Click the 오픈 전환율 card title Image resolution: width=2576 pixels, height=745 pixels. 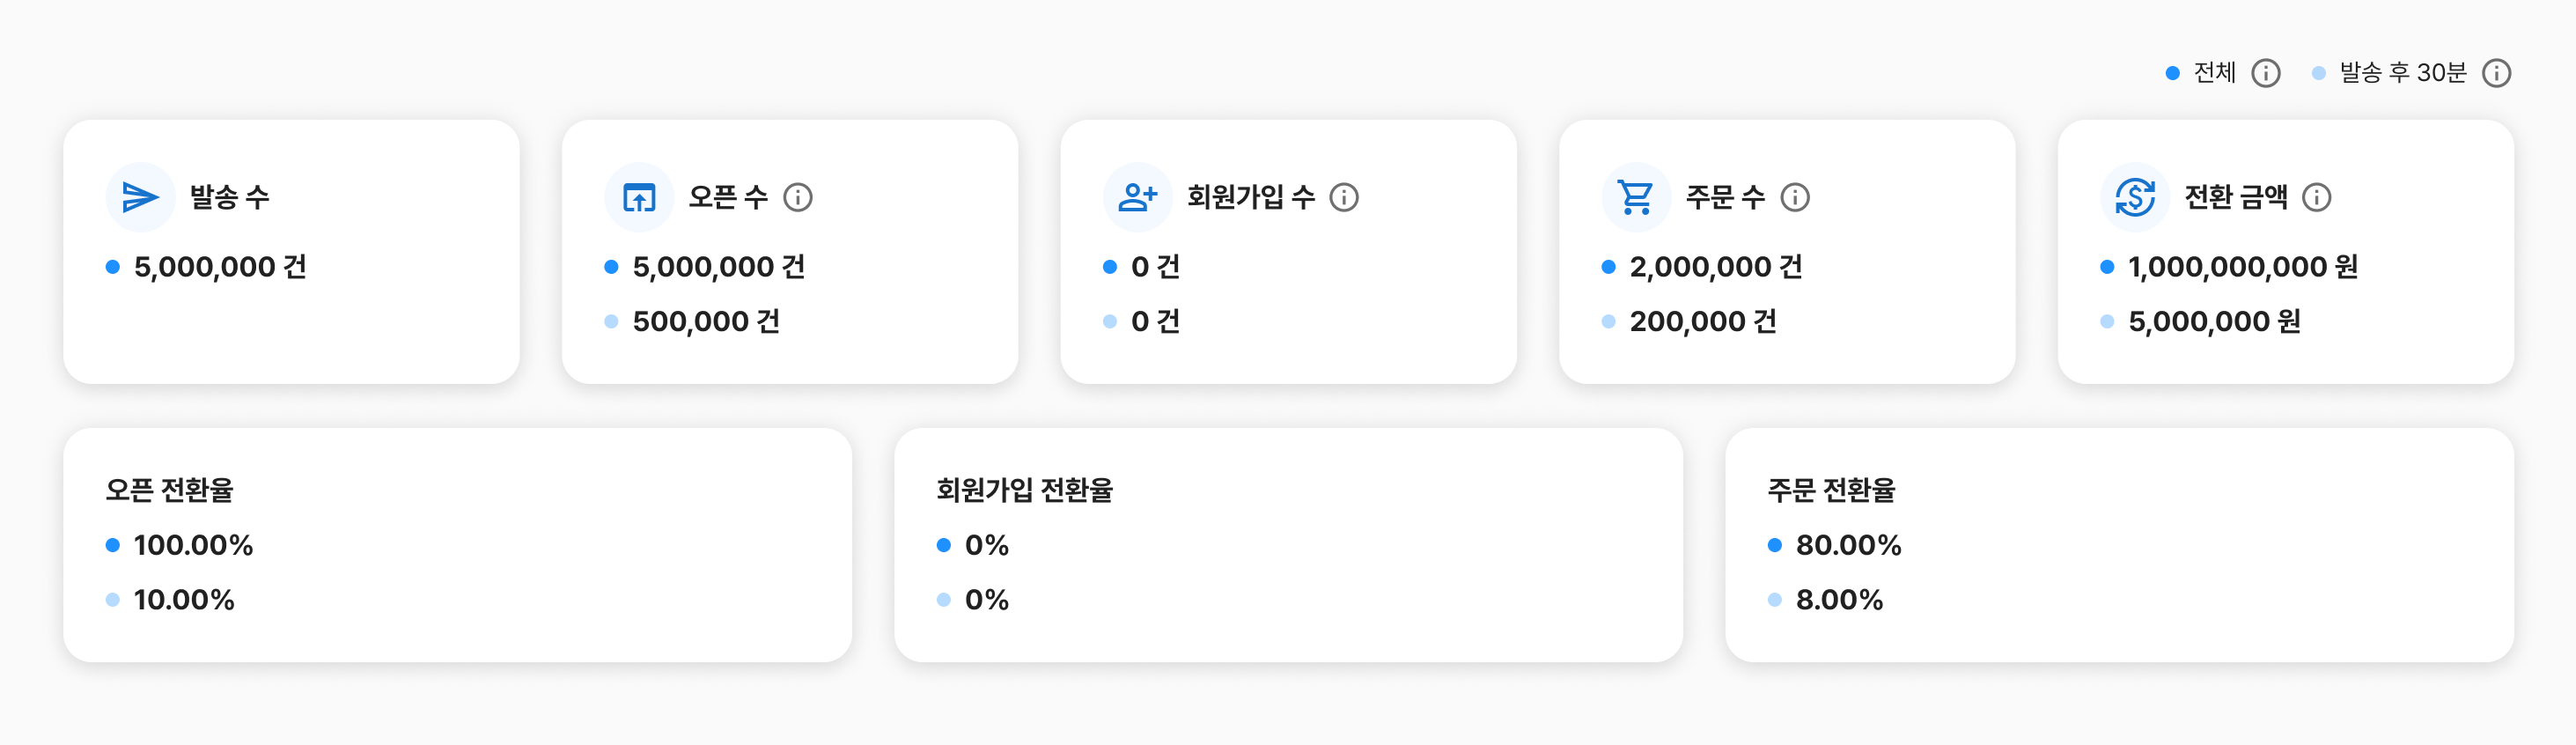tap(169, 490)
